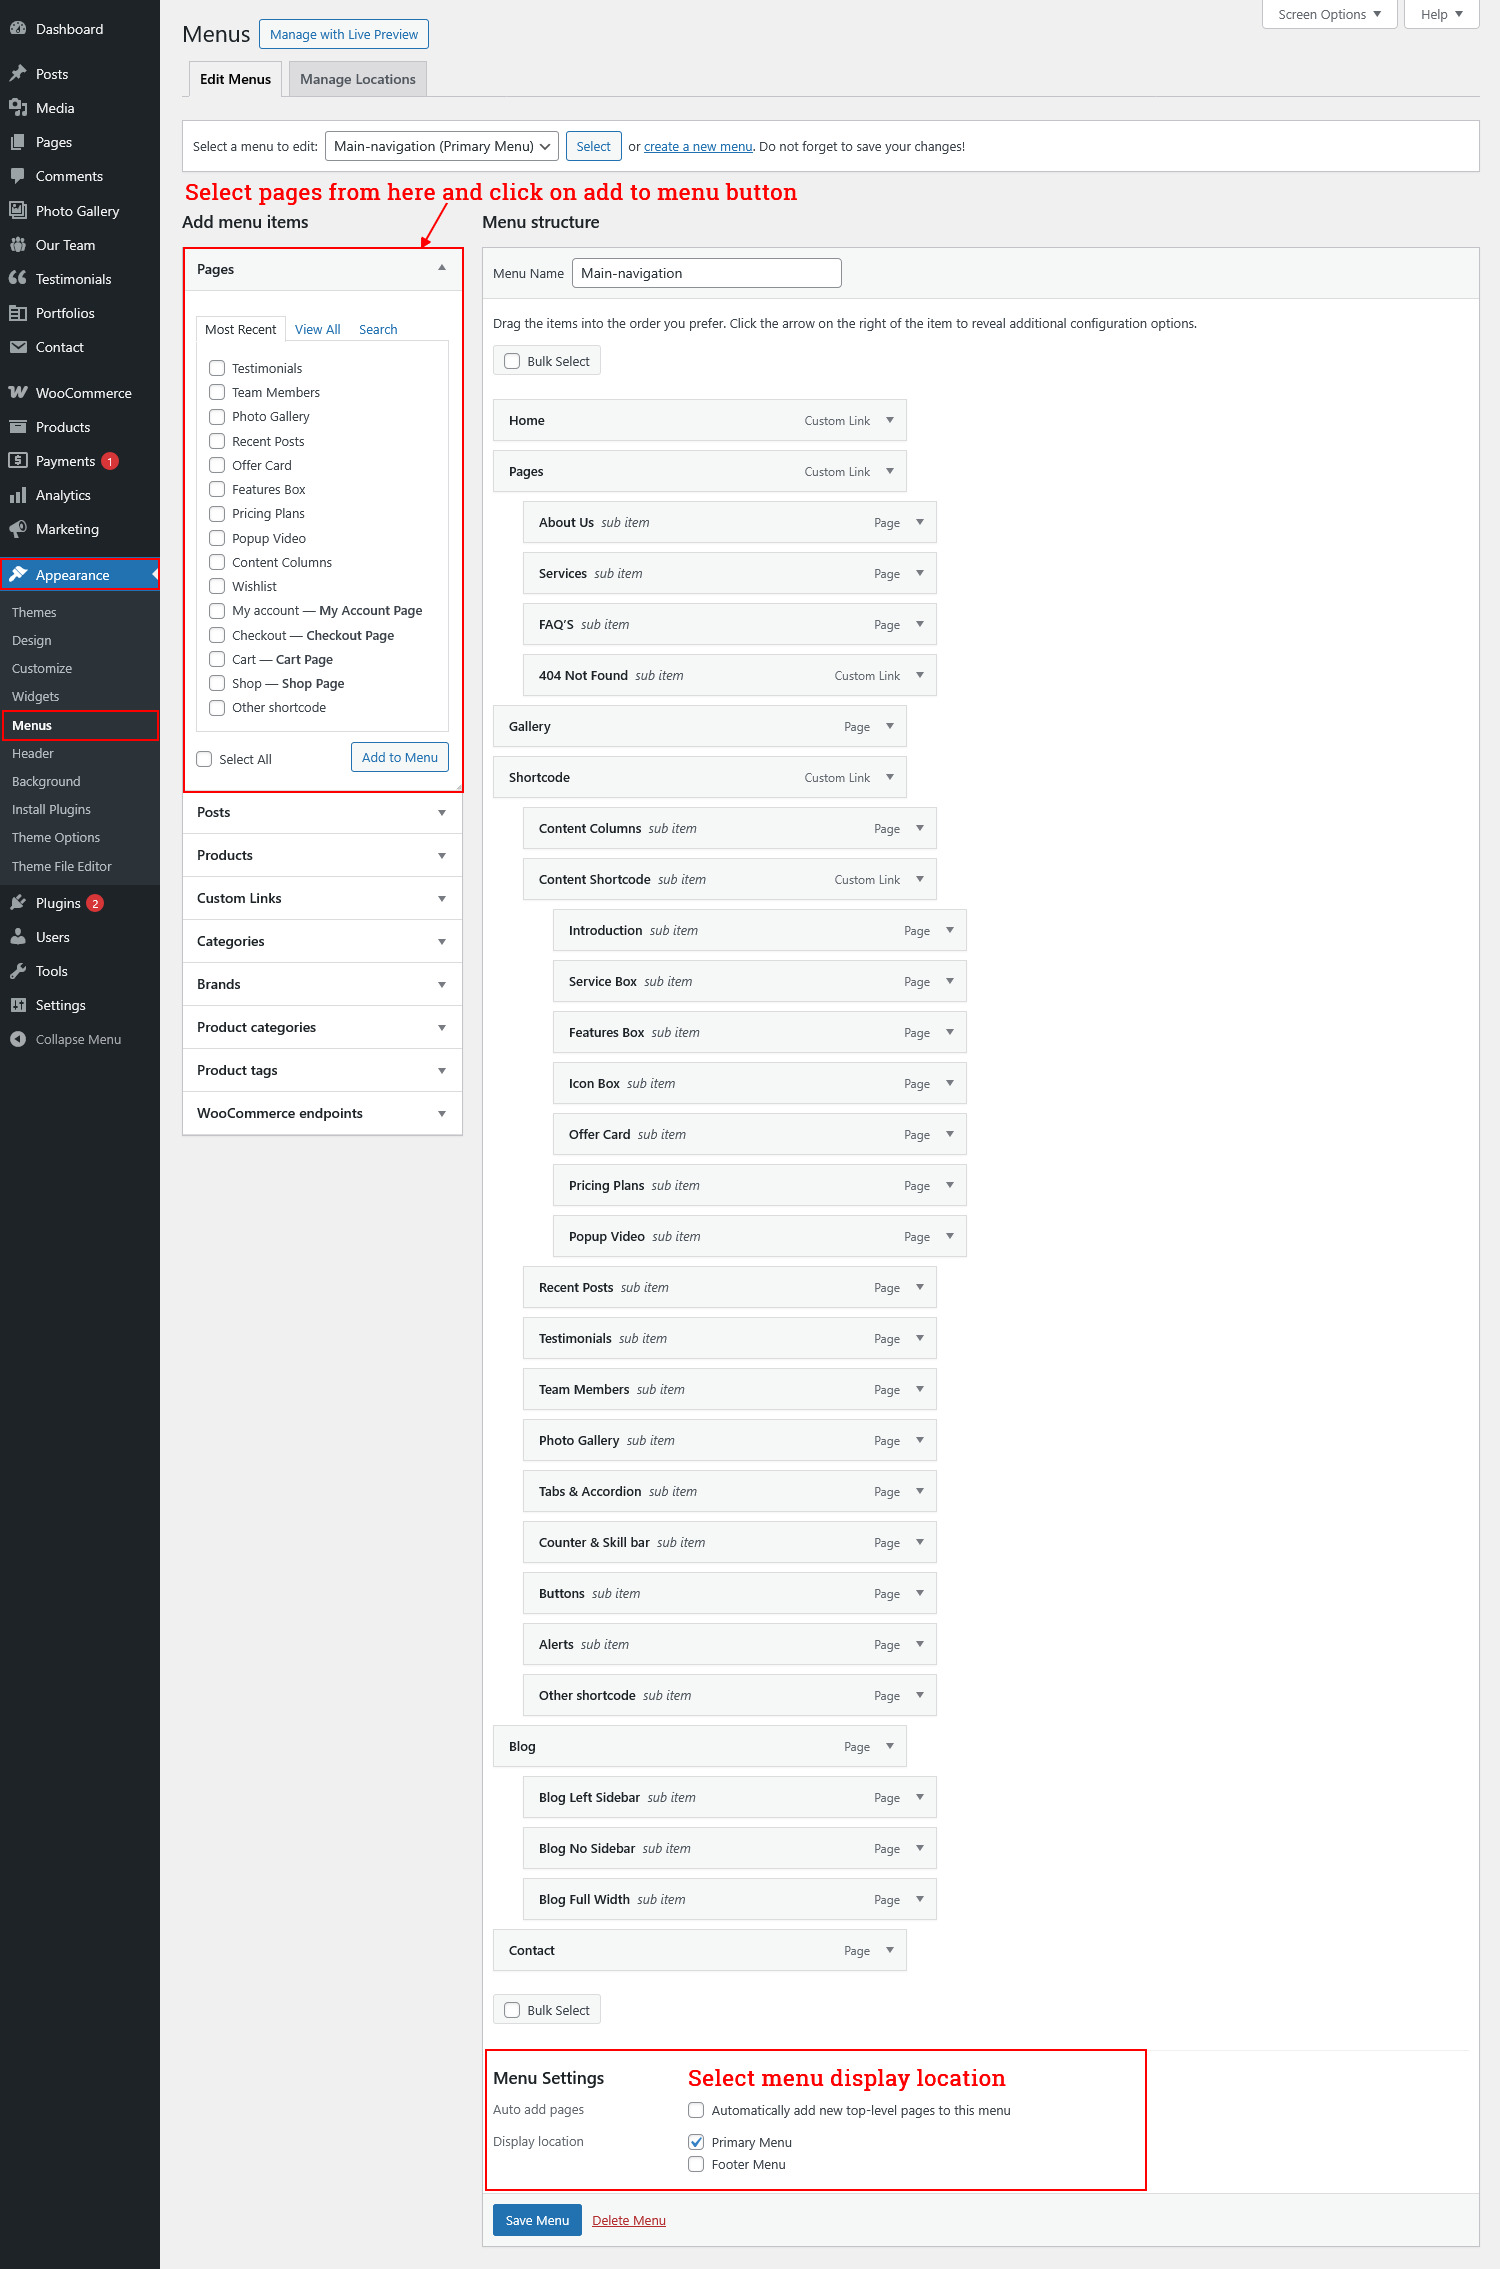Open Posts via the pushpin icon
The height and width of the screenshot is (2269, 1500).
(18, 74)
